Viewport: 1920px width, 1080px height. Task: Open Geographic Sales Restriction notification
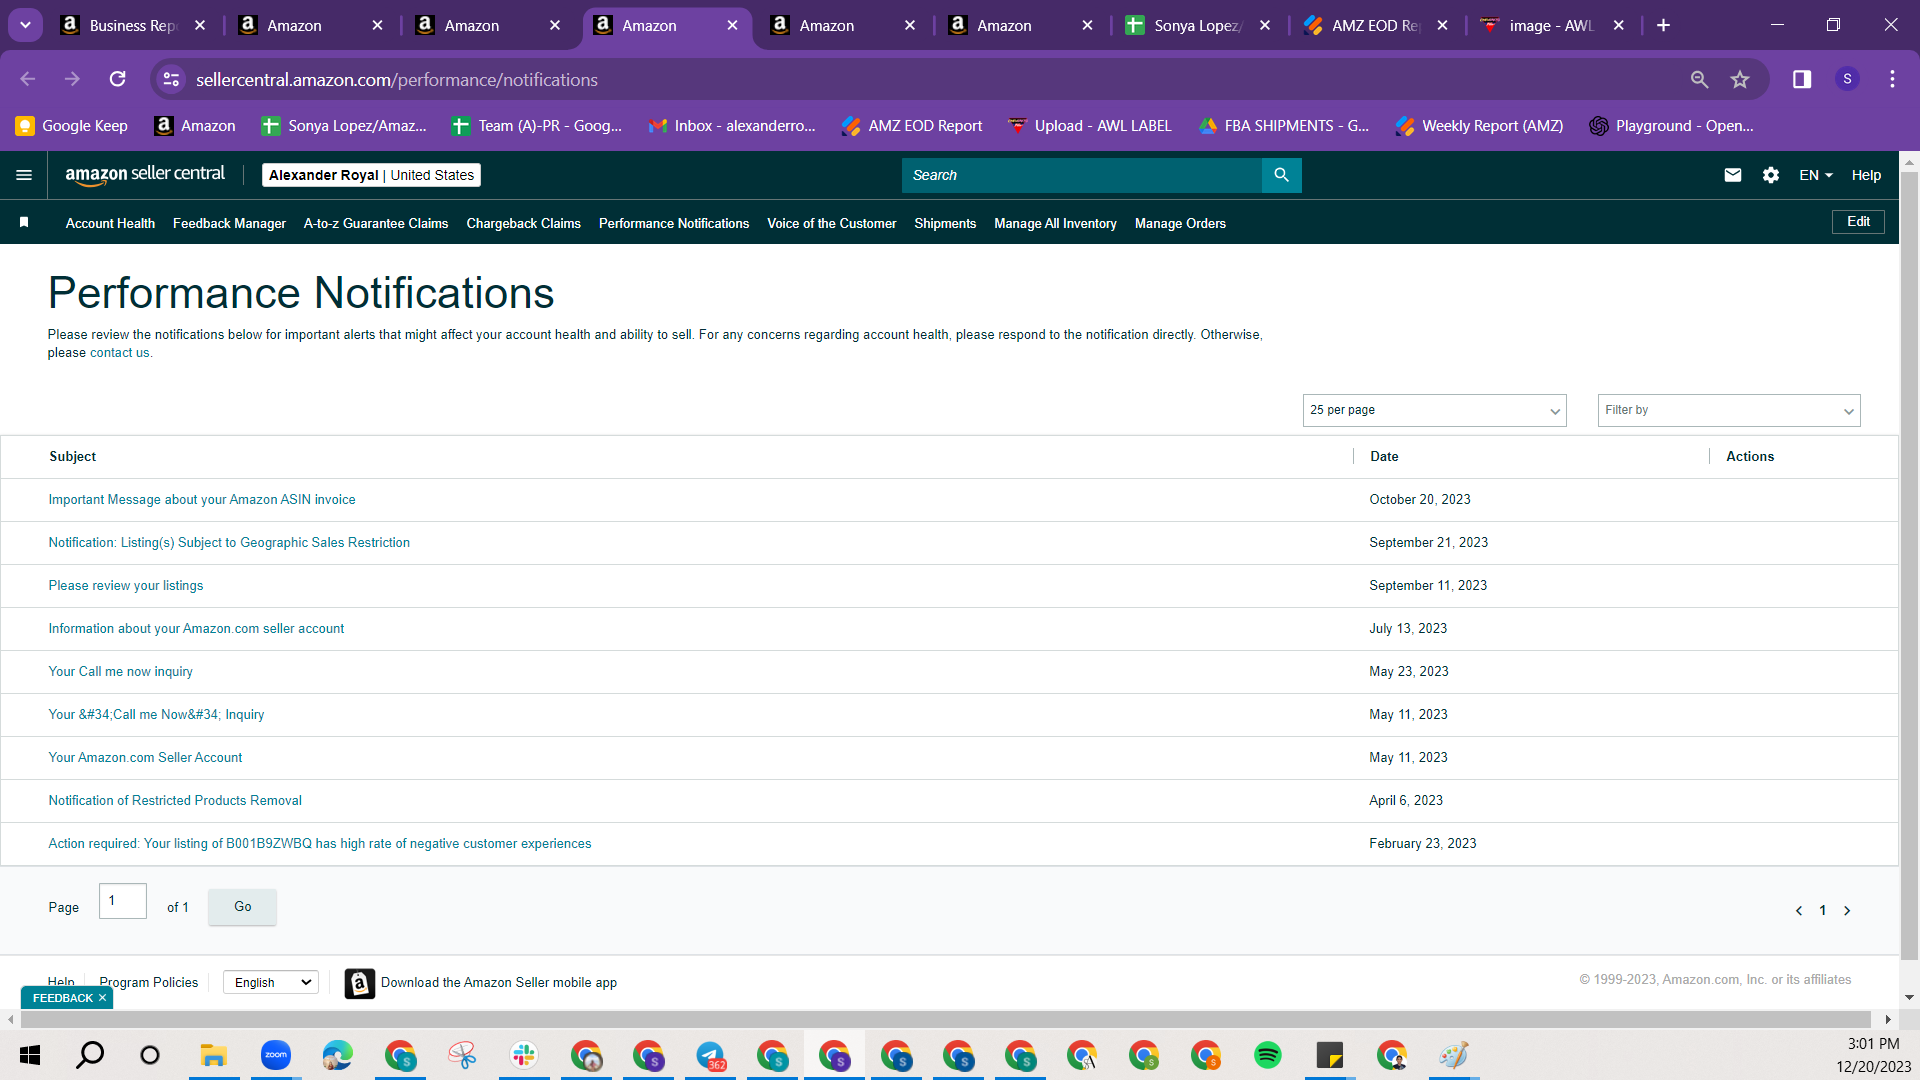click(x=229, y=543)
